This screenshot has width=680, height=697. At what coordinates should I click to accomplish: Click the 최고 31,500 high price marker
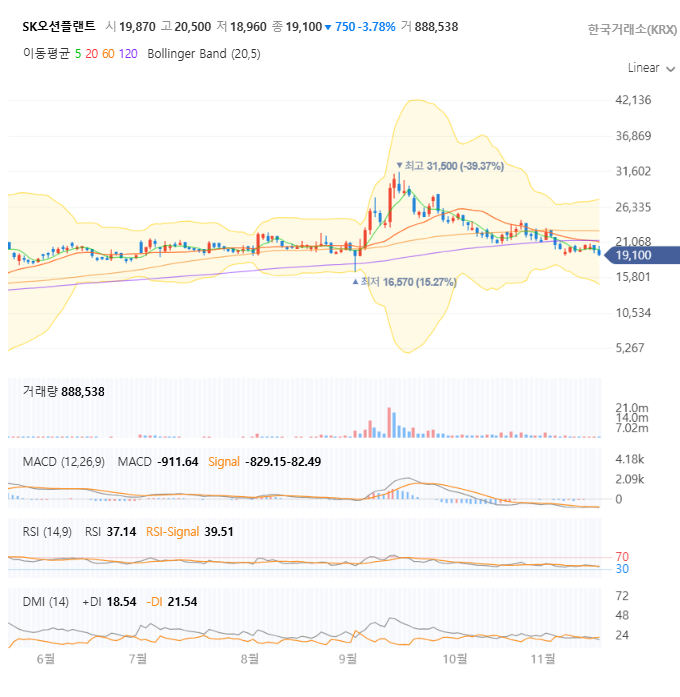[x=450, y=166]
